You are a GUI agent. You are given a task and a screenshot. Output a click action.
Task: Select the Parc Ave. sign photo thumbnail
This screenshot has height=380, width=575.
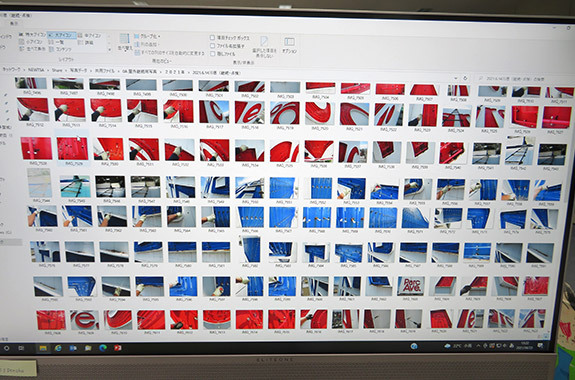click(410, 286)
